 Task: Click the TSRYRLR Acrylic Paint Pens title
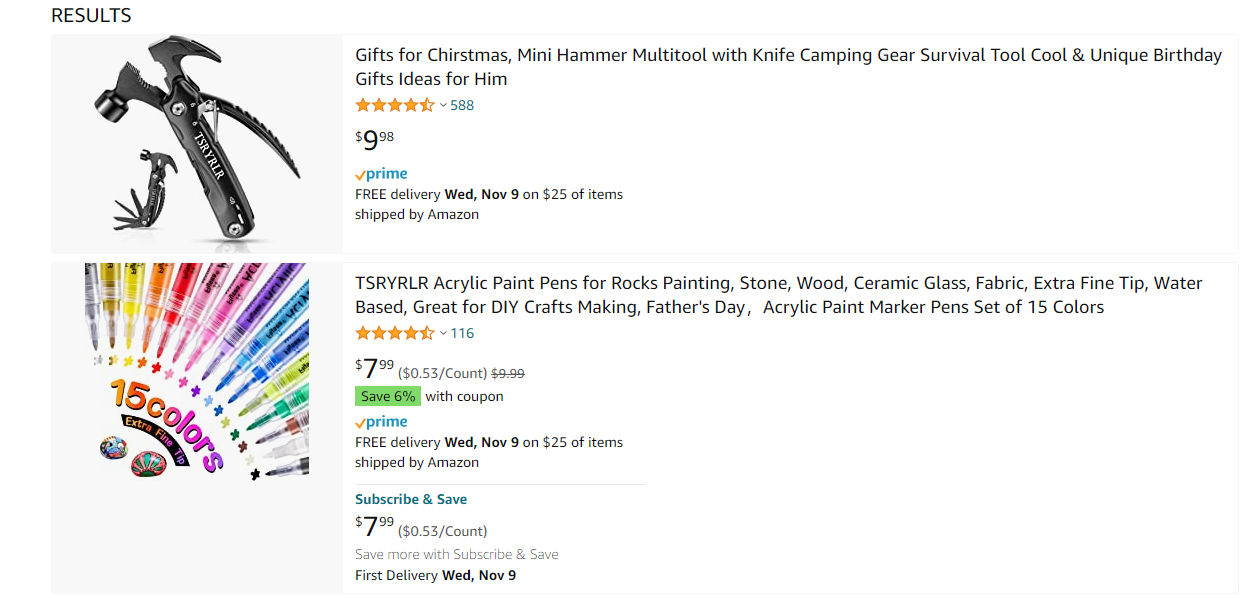(x=779, y=295)
